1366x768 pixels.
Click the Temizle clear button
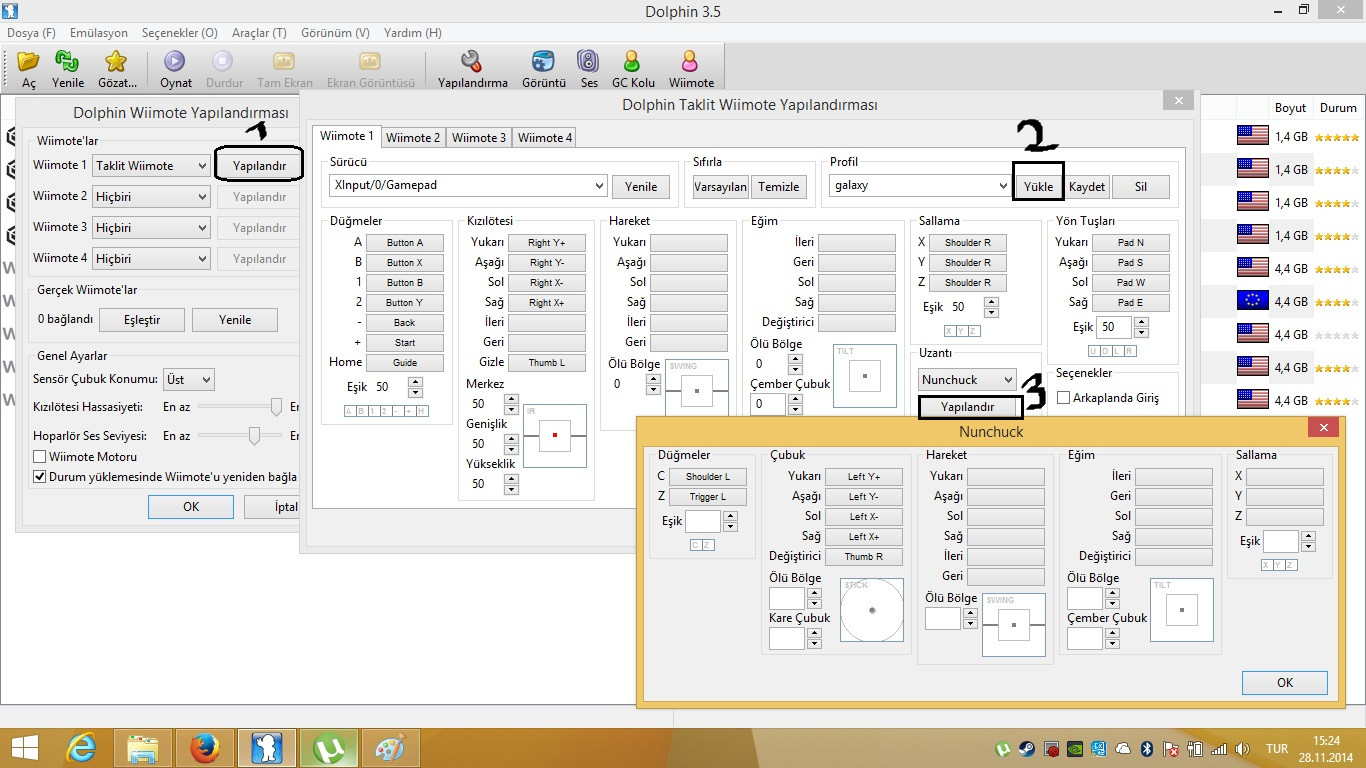point(779,187)
